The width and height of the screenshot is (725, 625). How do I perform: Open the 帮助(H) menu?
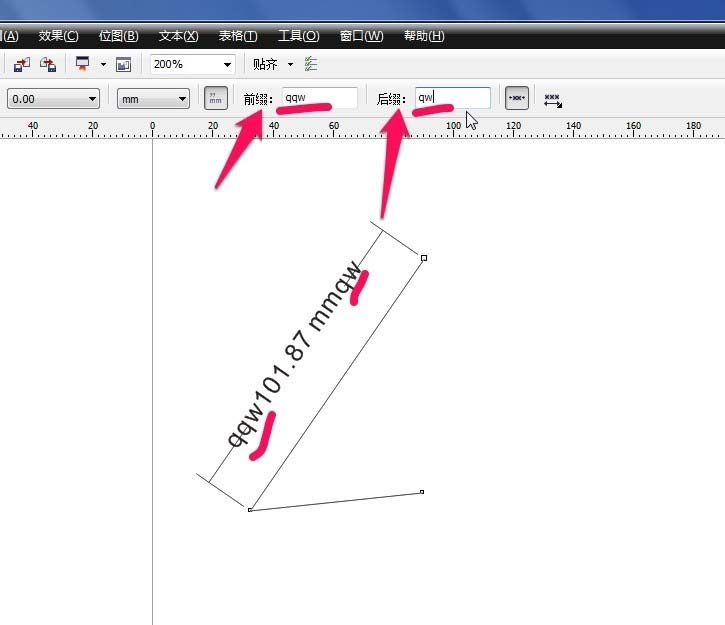click(424, 36)
